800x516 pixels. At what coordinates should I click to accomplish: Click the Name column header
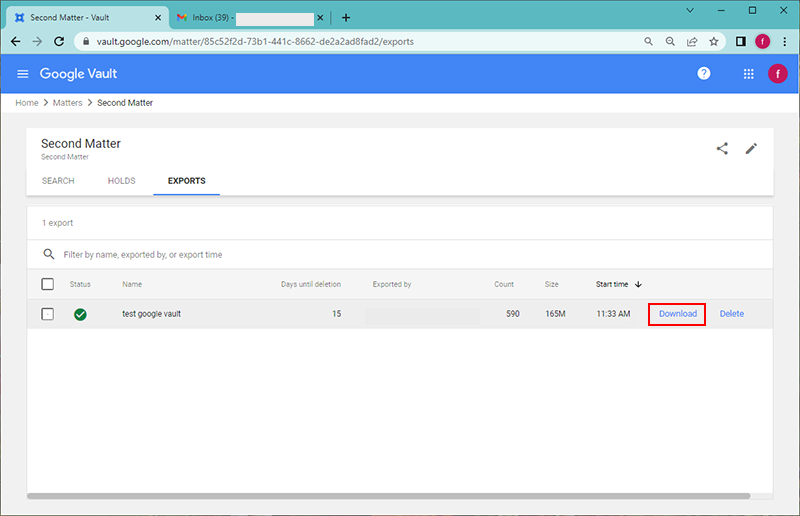pos(132,284)
